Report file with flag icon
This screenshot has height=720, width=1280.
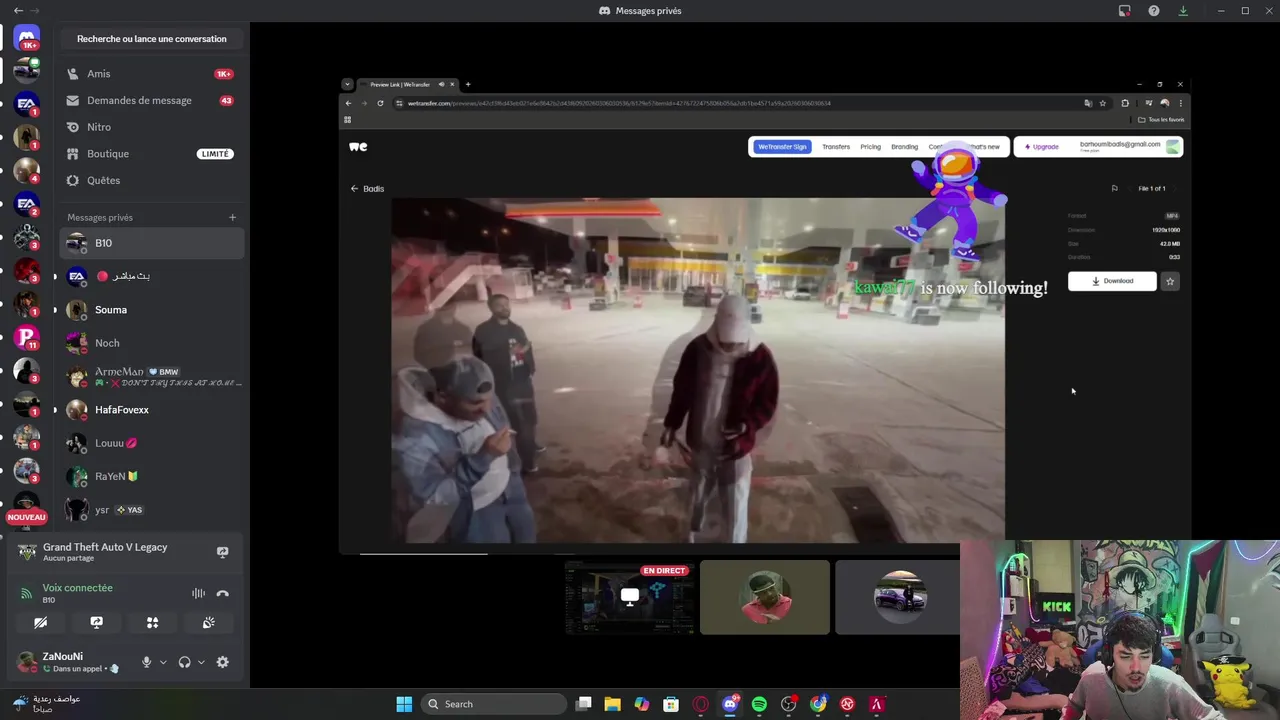click(x=1114, y=188)
